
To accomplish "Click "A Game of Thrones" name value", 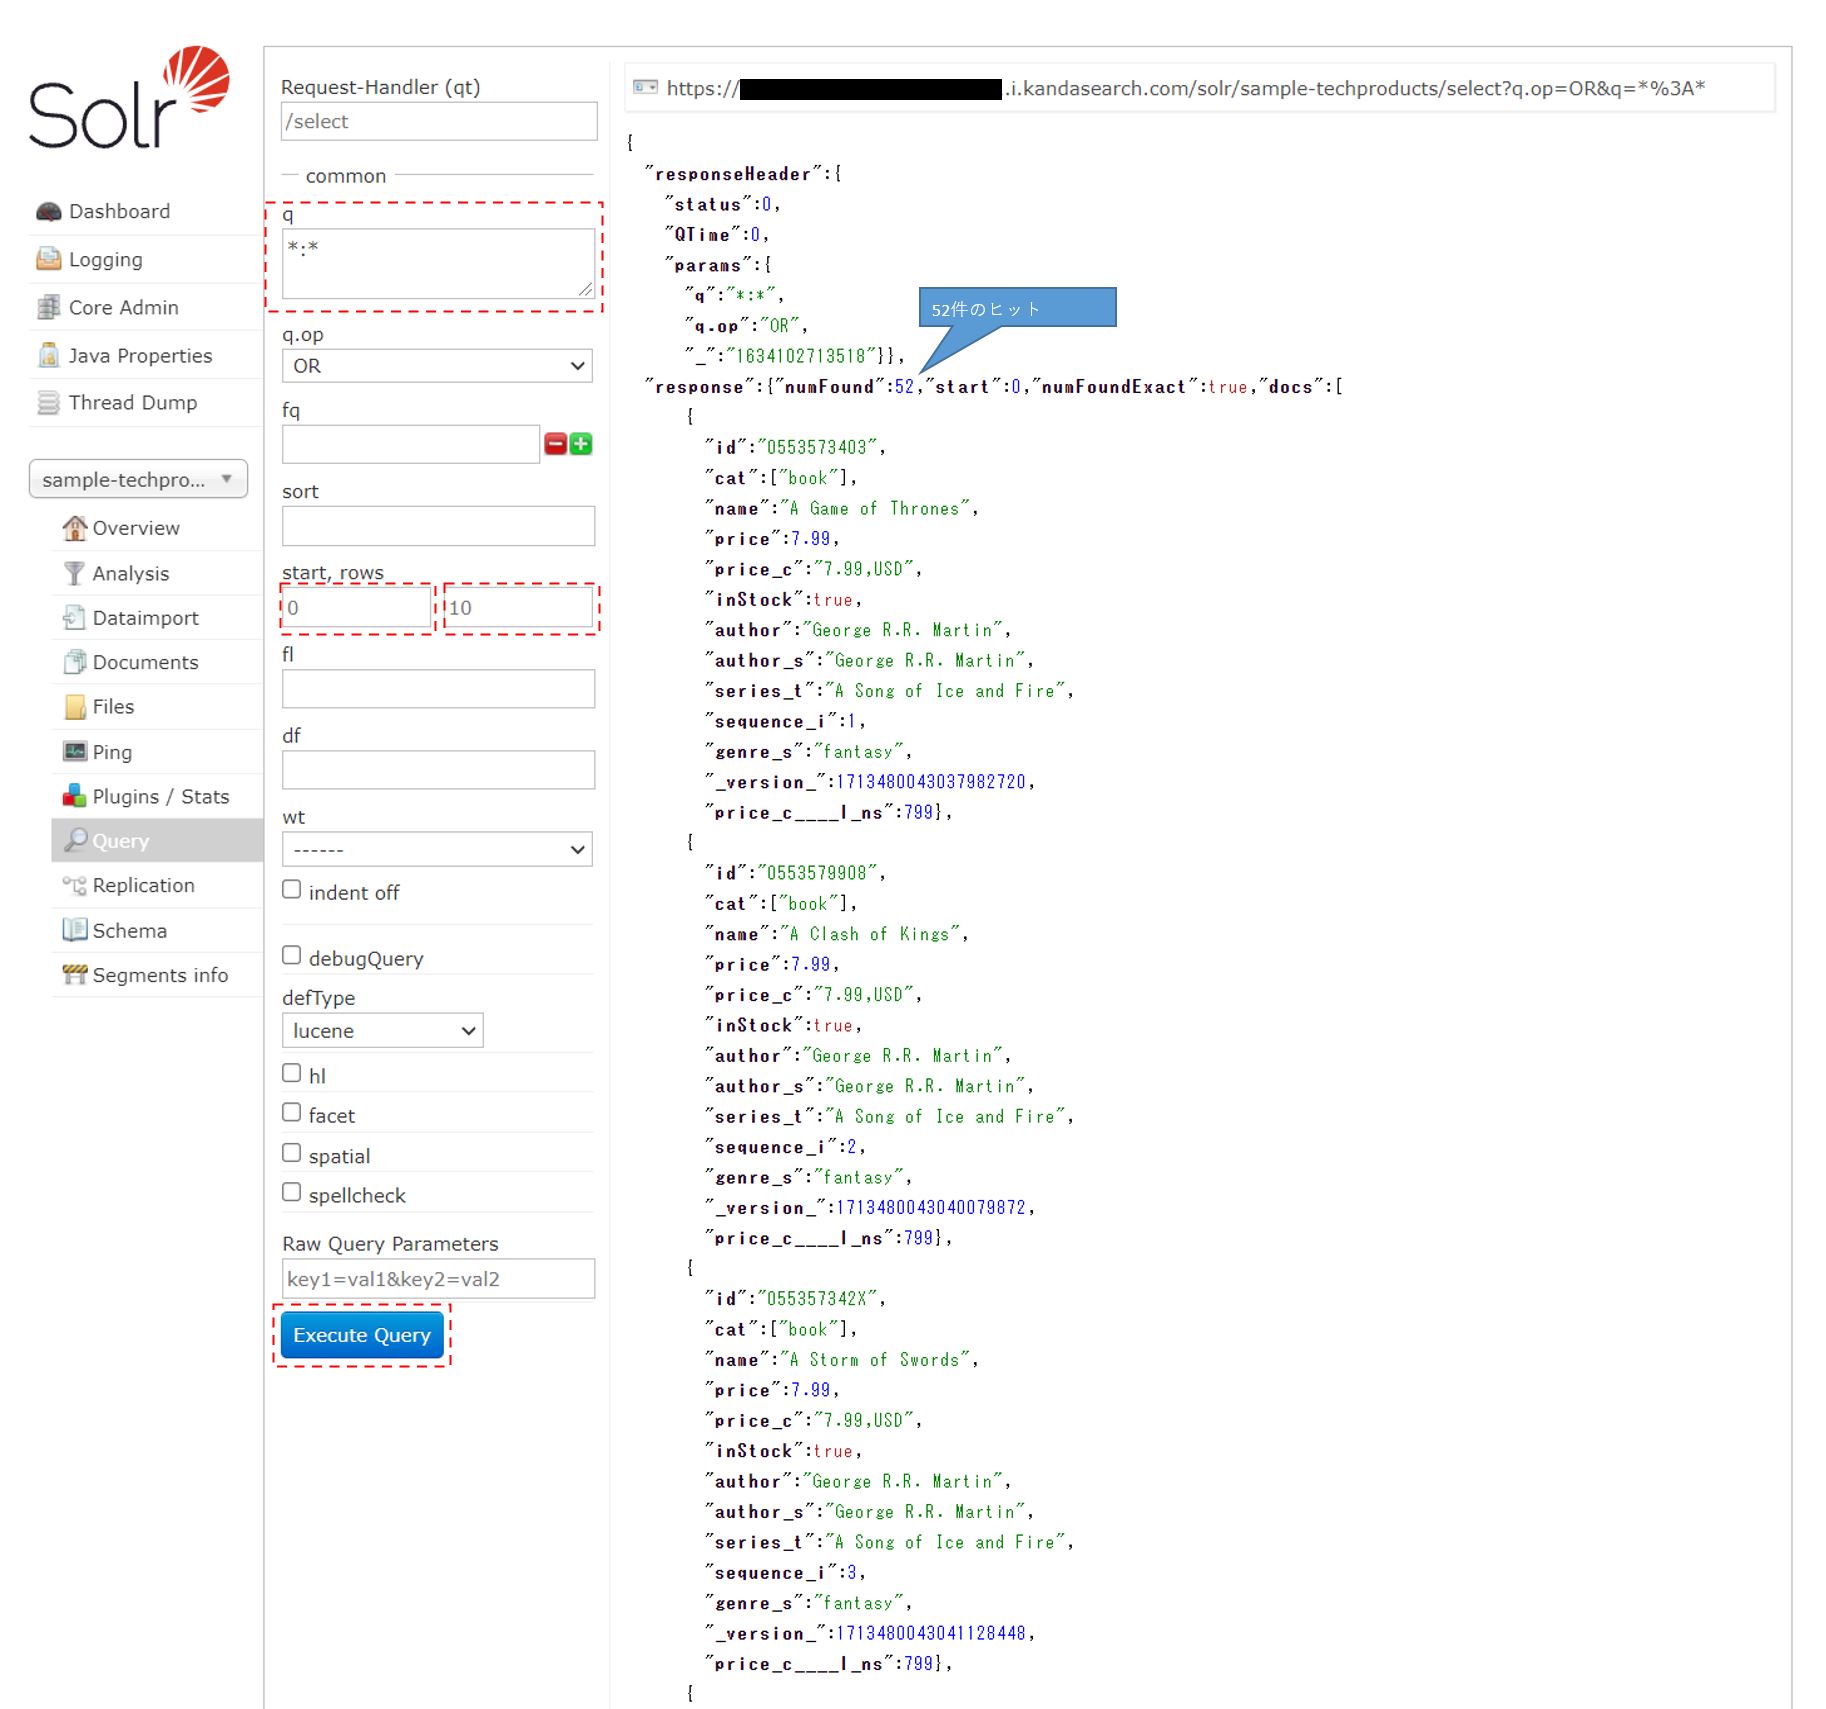I will 875,509.
